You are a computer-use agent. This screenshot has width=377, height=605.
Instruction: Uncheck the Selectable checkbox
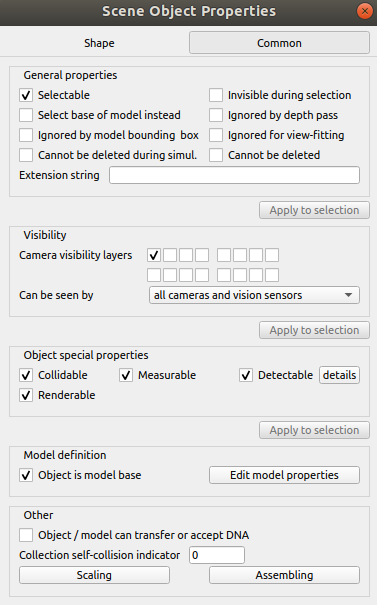pos(26,95)
